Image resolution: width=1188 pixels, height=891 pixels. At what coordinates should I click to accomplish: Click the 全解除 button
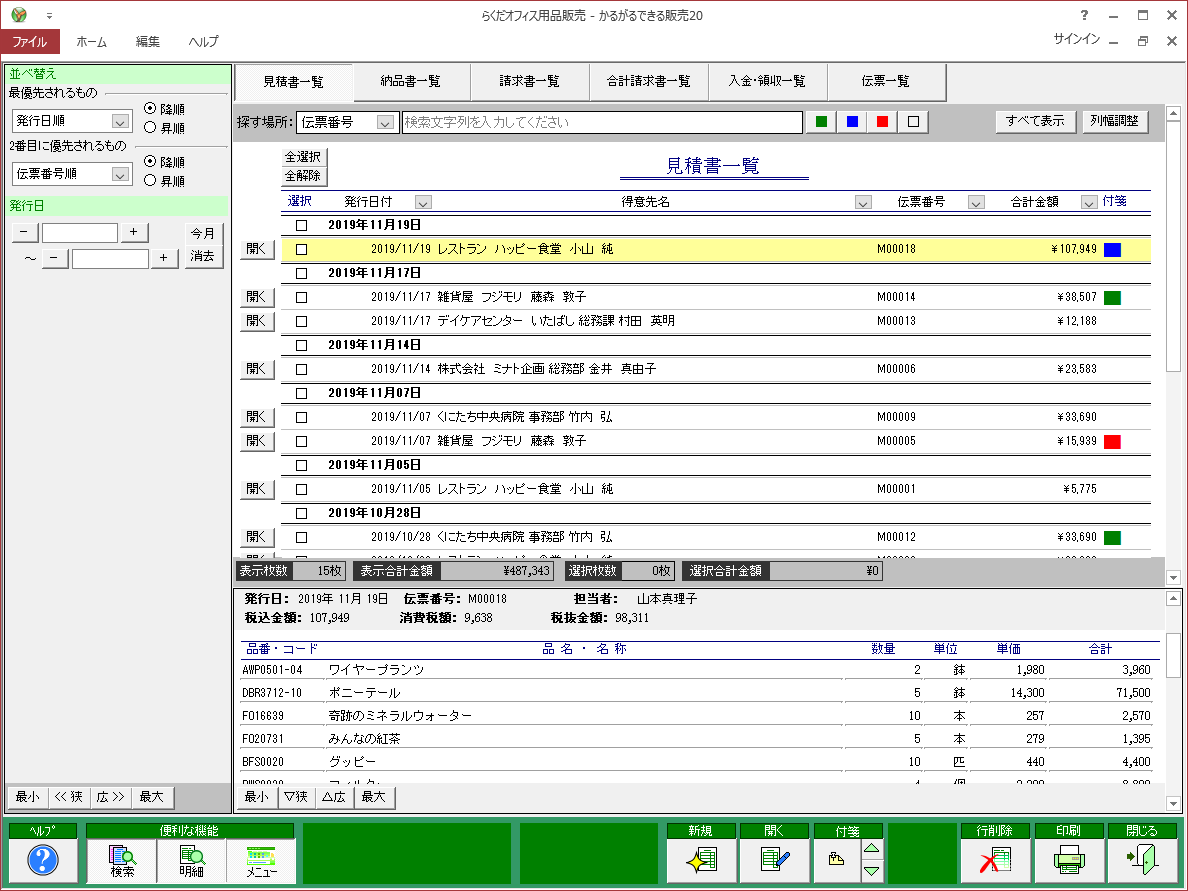[x=303, y=176]
